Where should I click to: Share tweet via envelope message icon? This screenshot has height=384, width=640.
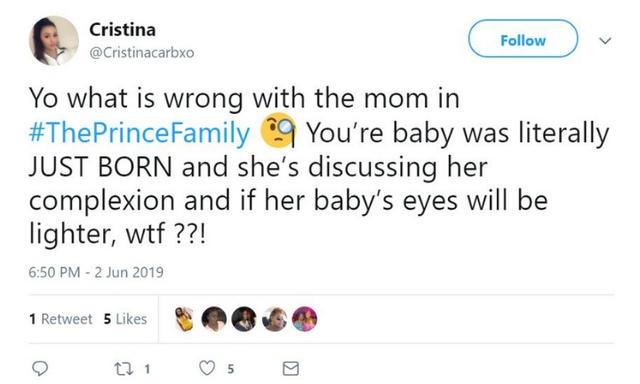click(x=291, y=368)
